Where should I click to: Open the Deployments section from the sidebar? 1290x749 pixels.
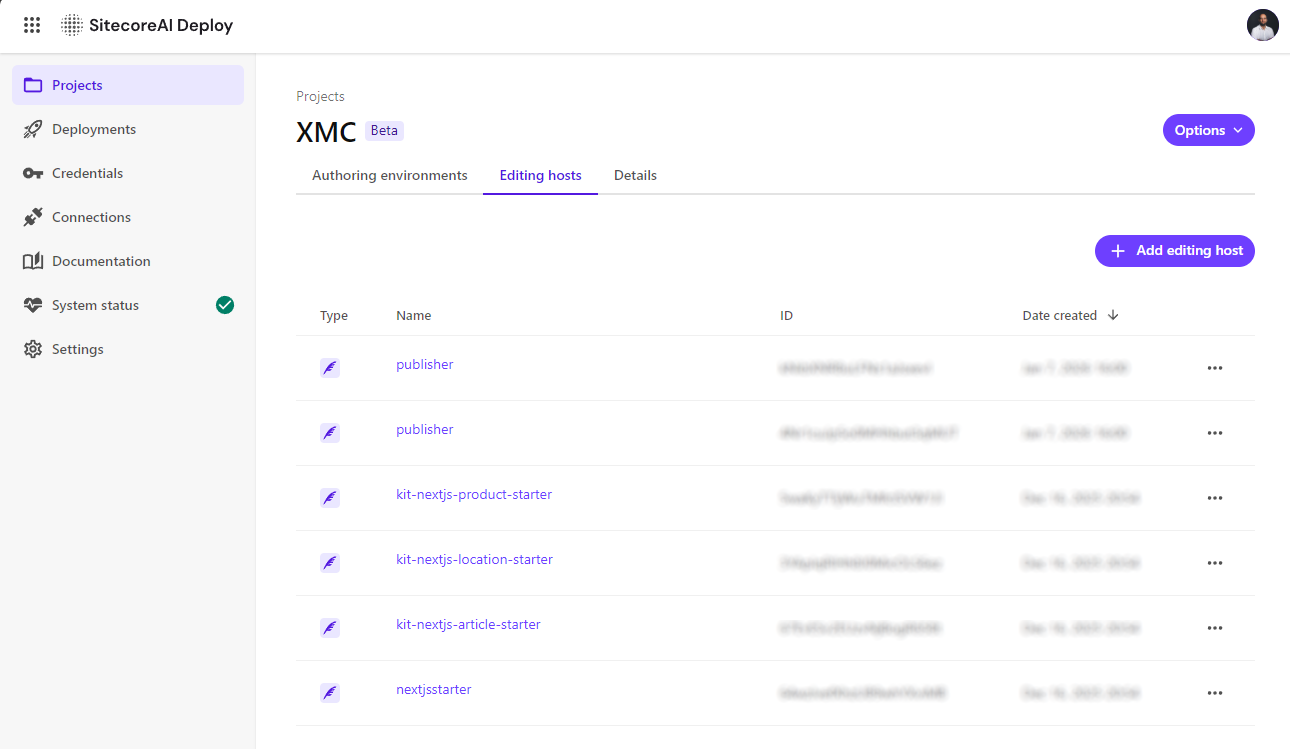(x=94, y=129)
